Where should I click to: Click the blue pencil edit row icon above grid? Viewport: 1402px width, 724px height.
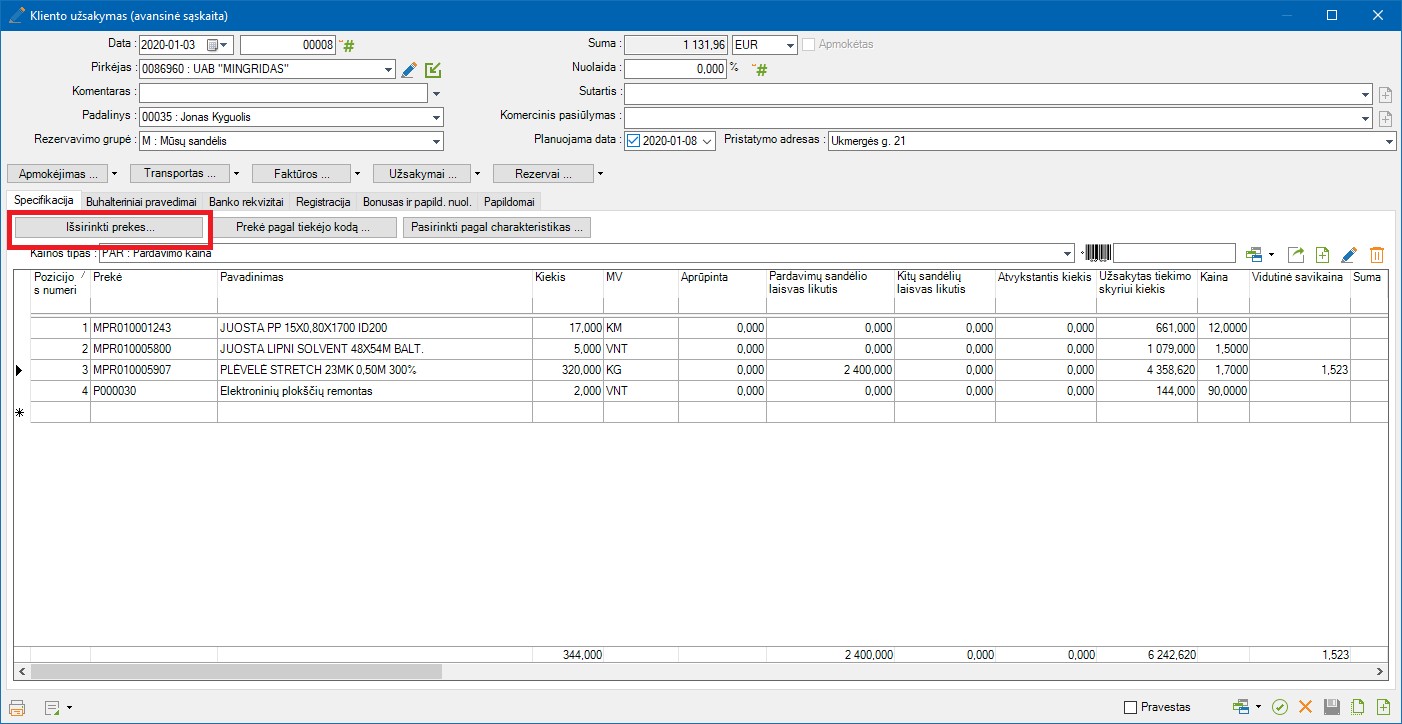click(1349, 255)
